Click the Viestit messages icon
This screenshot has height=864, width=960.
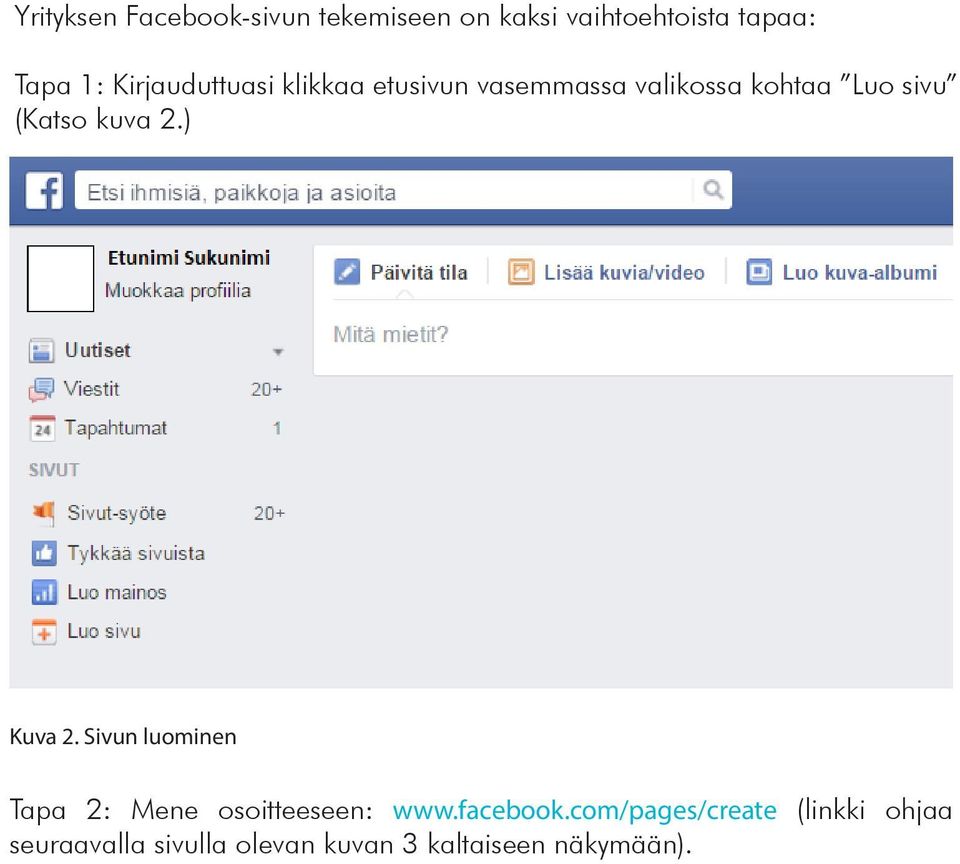tap(42, 389)
